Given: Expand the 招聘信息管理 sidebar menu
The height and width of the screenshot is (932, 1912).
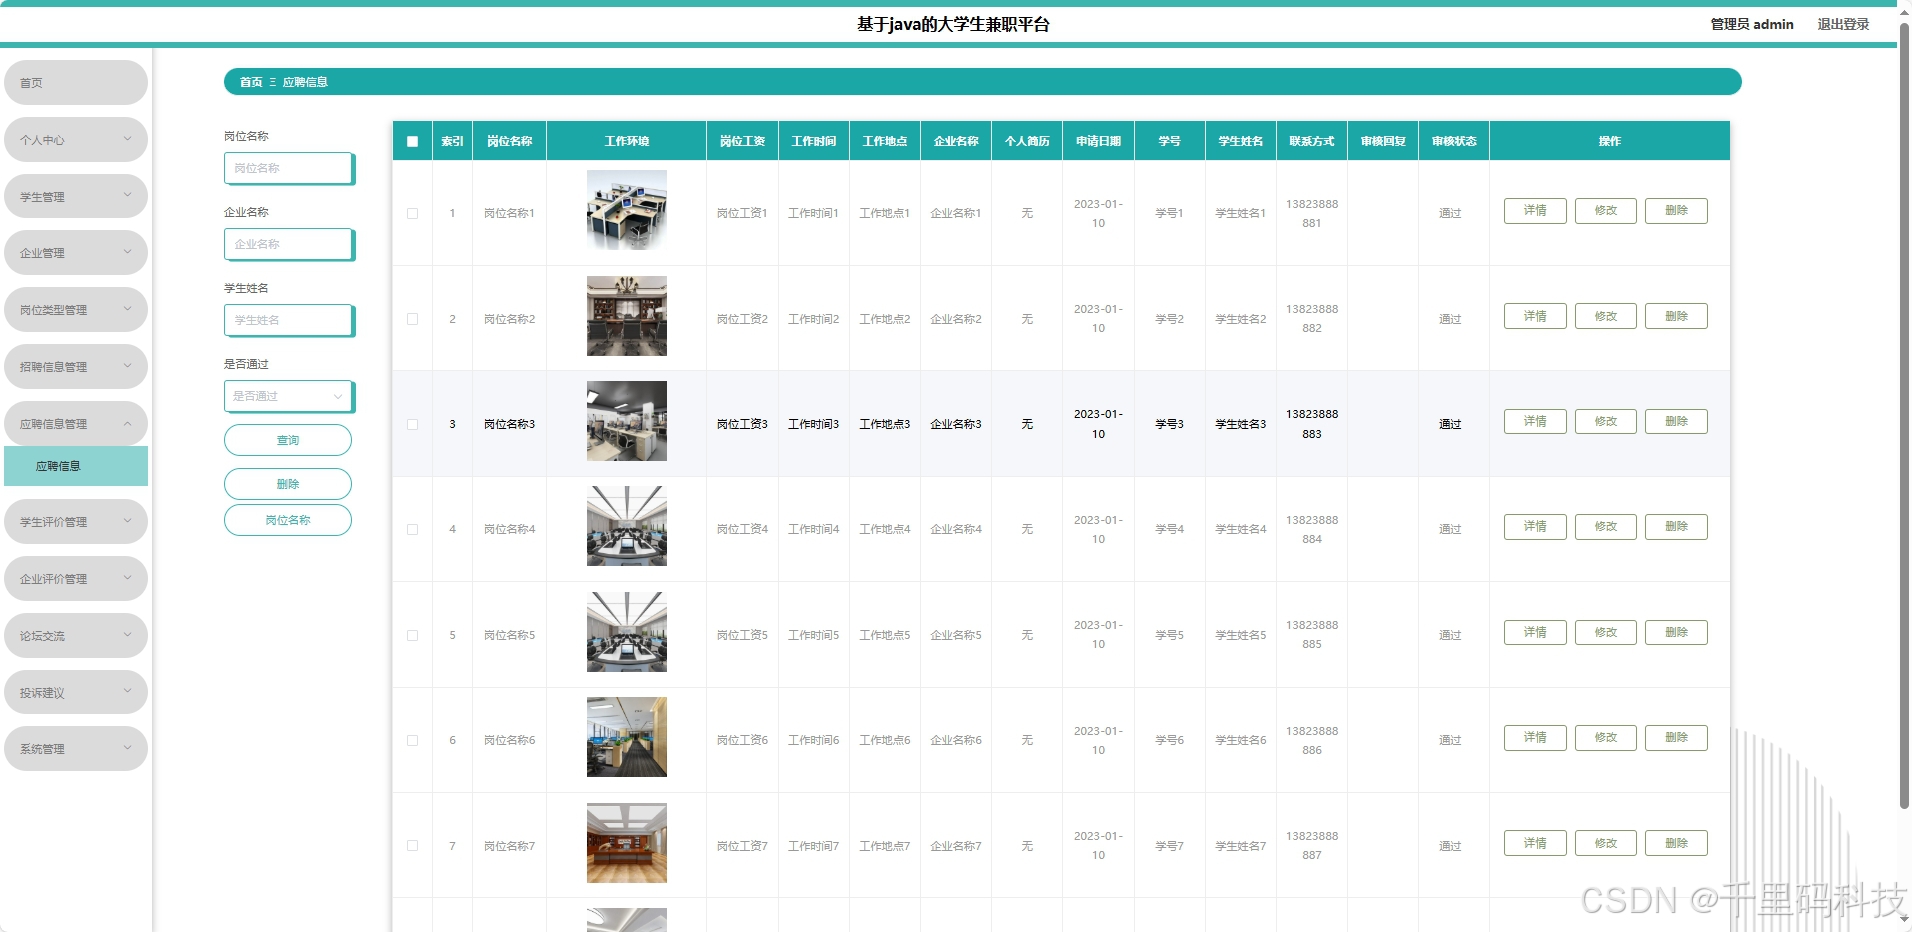Looking at the screenshot, I should (76, 367).
